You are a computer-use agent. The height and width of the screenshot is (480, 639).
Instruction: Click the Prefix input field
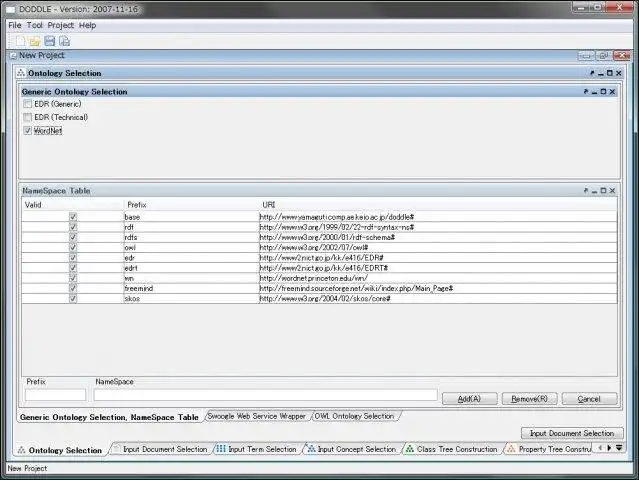point(55,394)
